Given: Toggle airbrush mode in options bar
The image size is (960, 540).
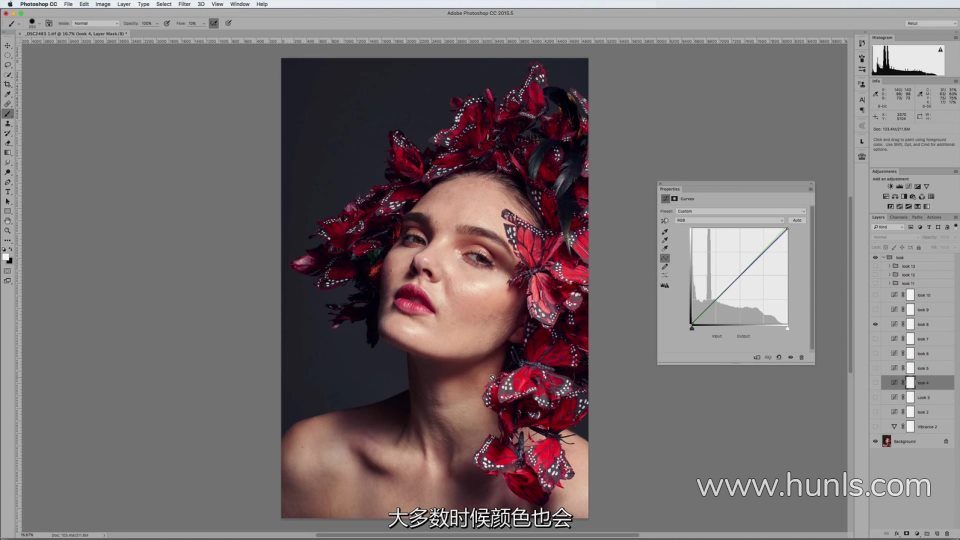Looking at the screenshot, I should coord(214,23).
